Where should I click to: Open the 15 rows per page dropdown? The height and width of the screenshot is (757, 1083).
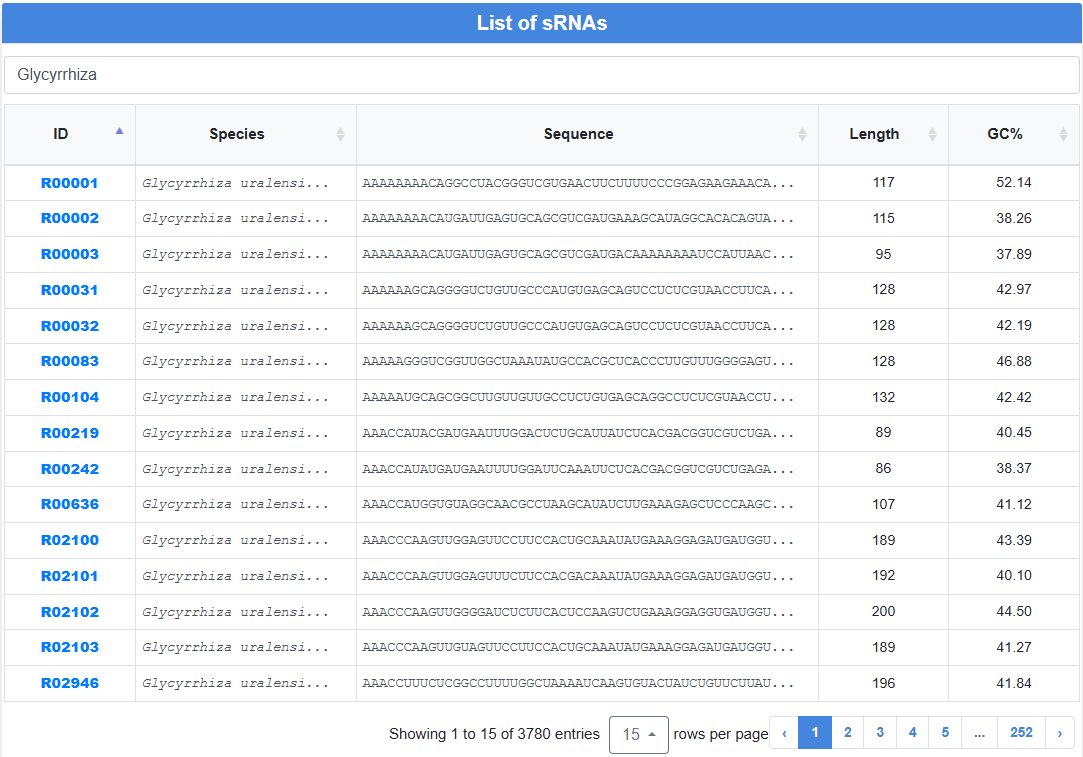pos(639,734)
